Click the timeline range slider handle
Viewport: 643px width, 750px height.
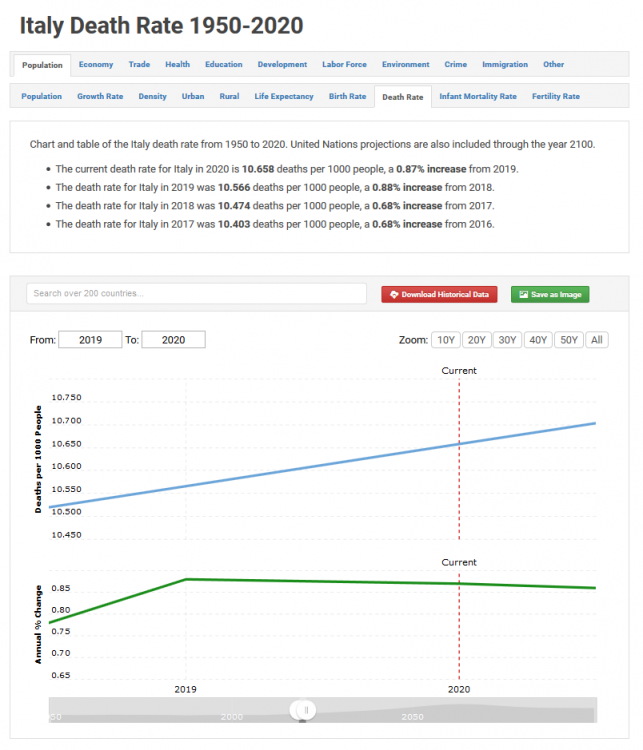coord(303,710)
